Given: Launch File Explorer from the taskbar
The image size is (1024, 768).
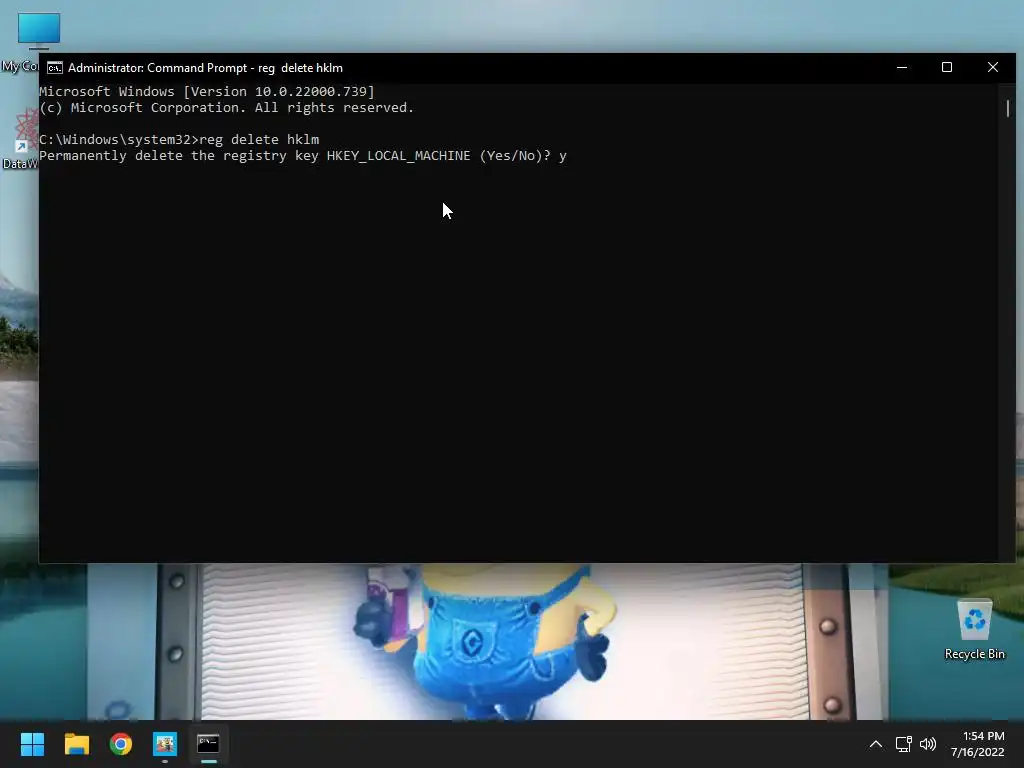Looking at the screenshot, I should 76,744.
